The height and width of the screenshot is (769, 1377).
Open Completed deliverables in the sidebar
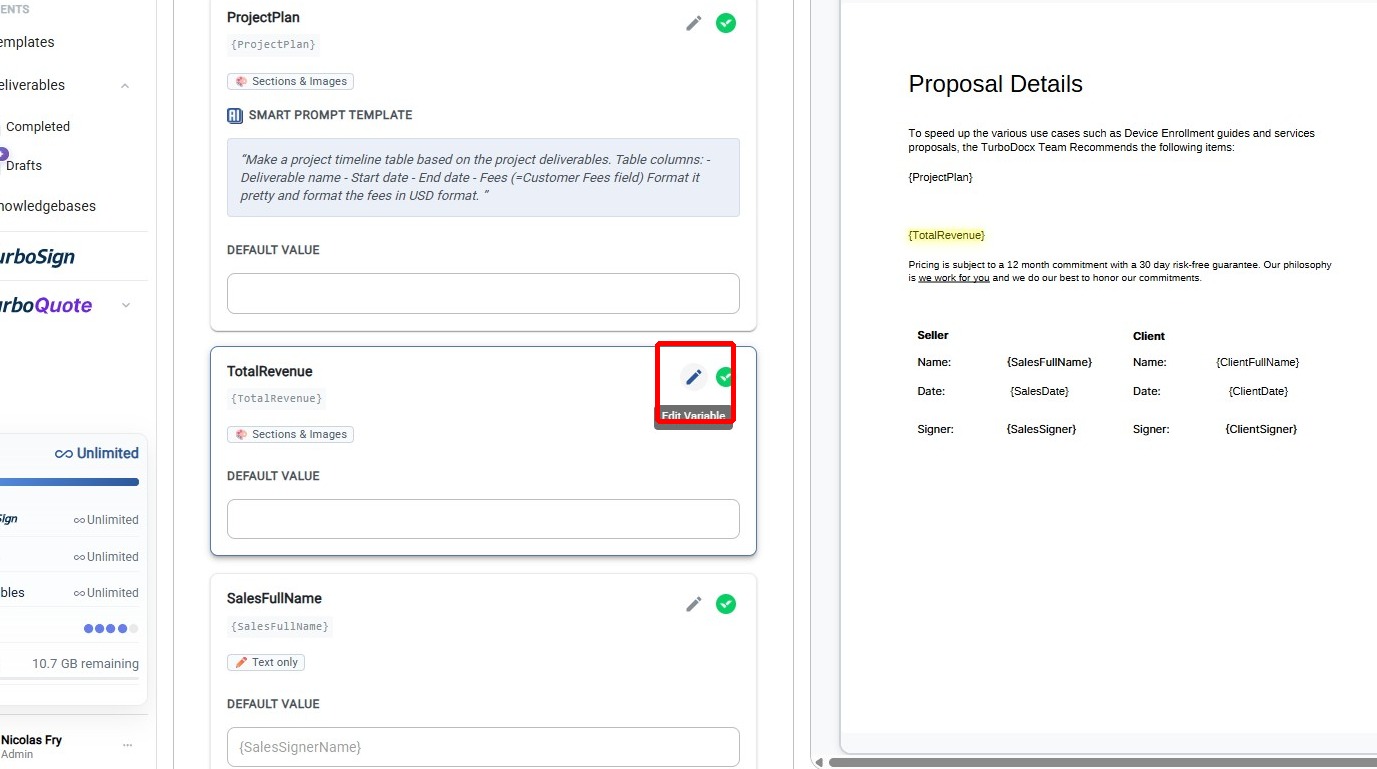point(38,127)
